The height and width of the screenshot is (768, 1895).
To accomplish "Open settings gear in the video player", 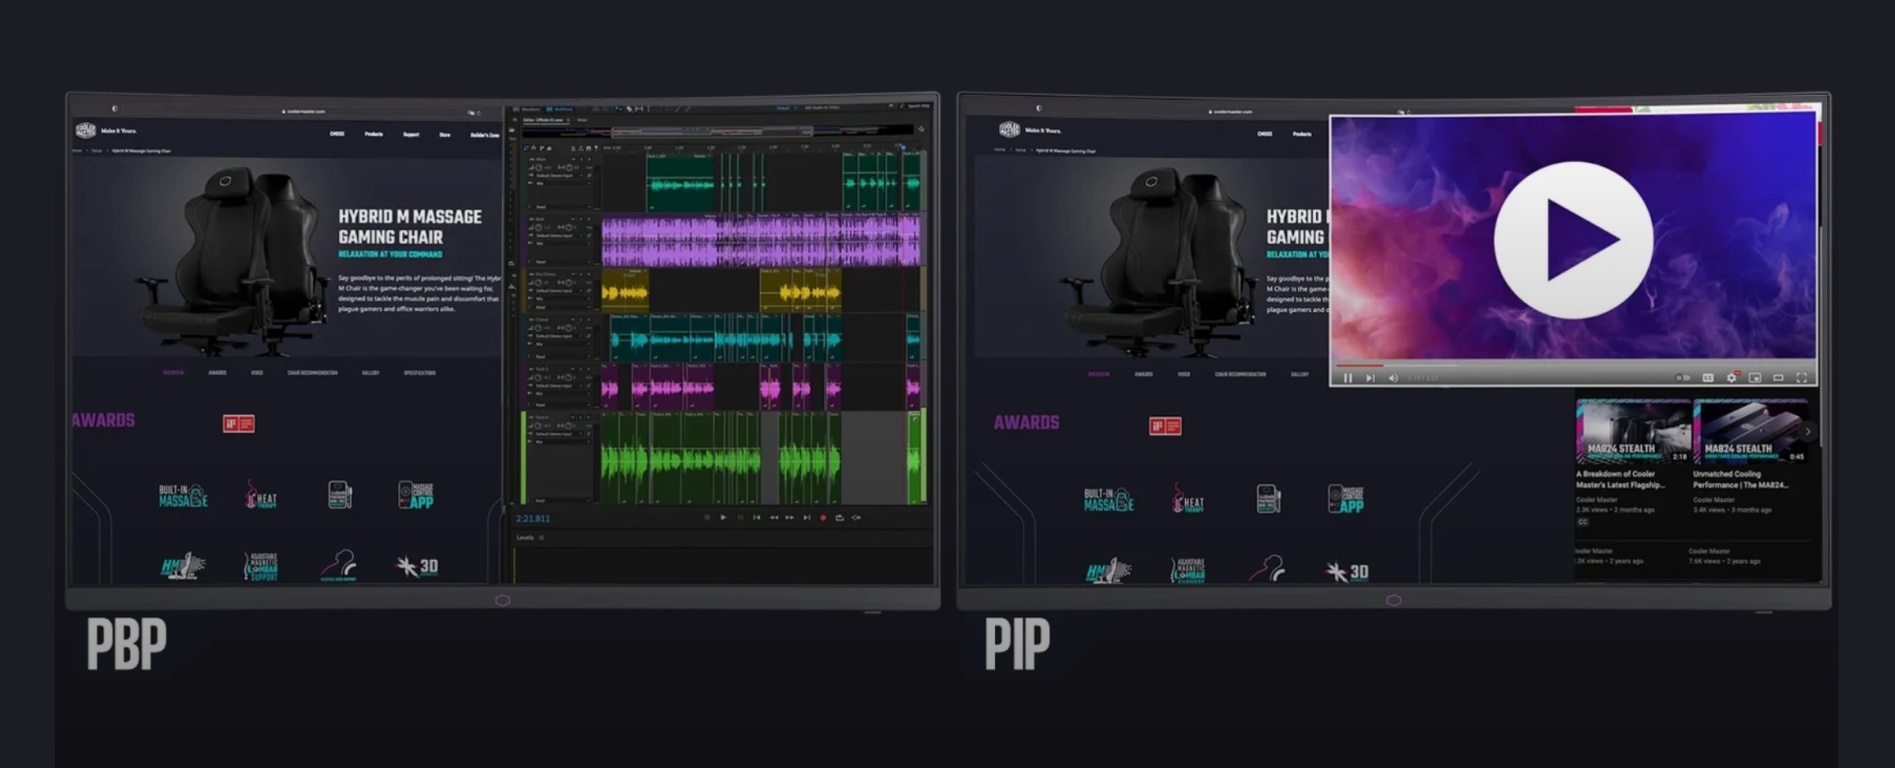I will pos(1731,378).
